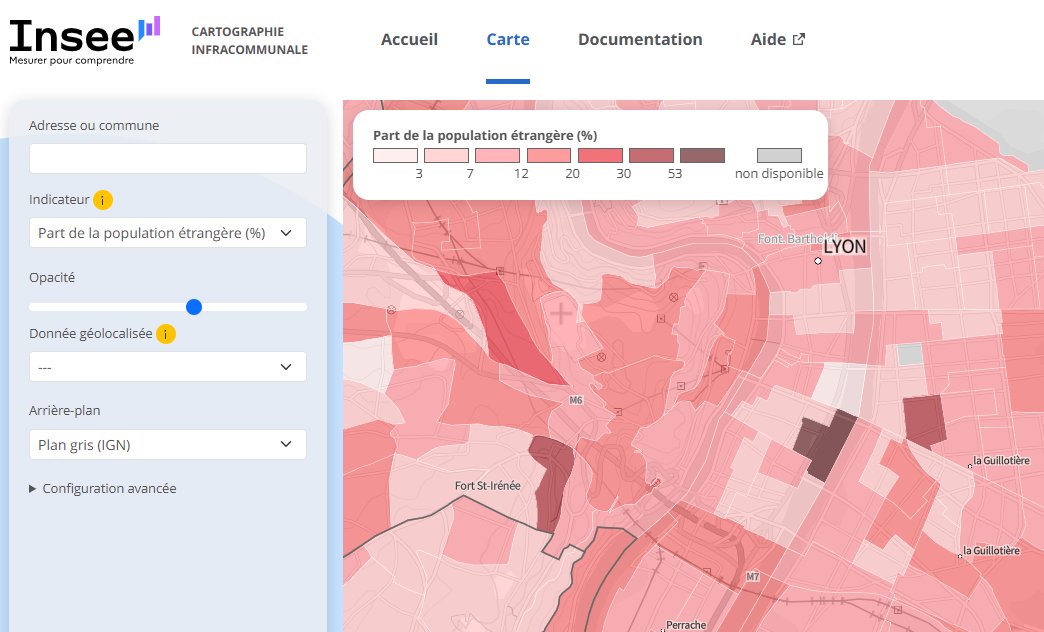Open the Aide page

769,39
